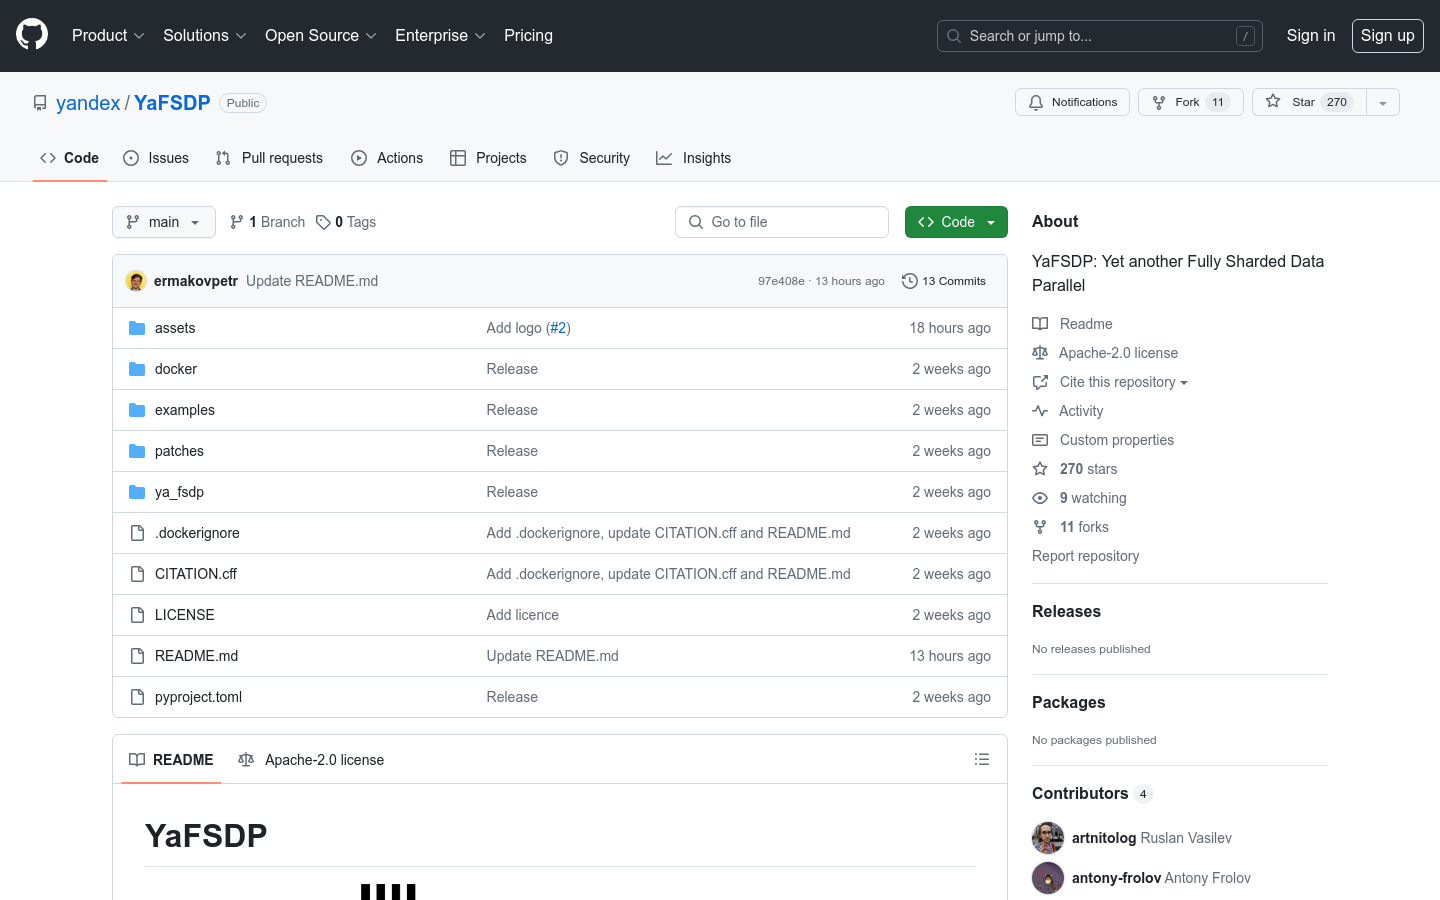
Task: Open the examples folder icon
Action: [x=137, y=410]
